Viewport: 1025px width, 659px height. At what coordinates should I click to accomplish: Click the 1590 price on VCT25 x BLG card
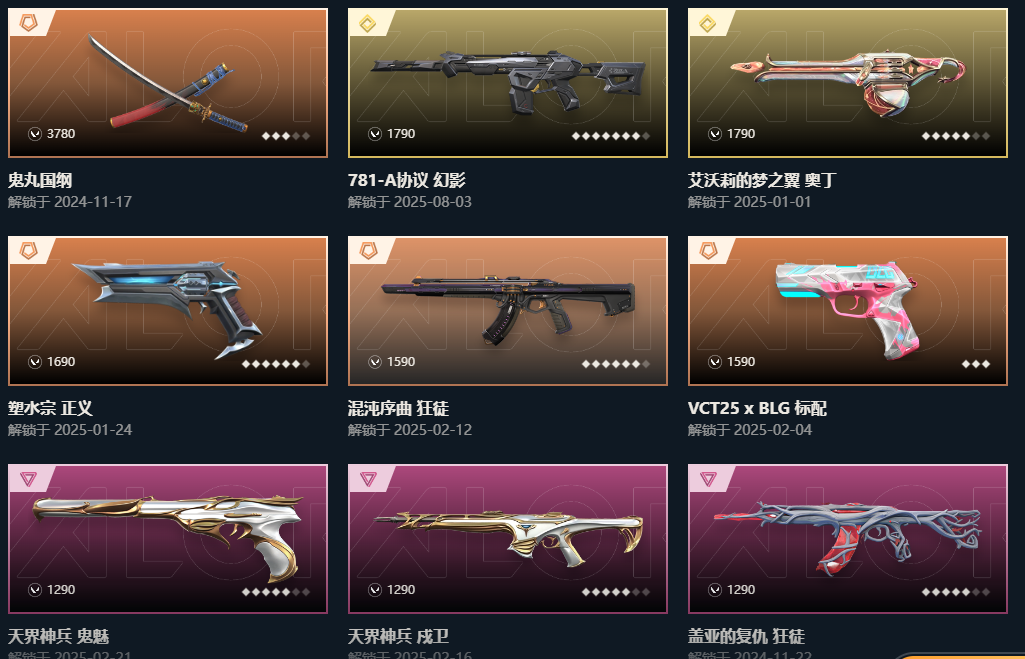[741, 362]
